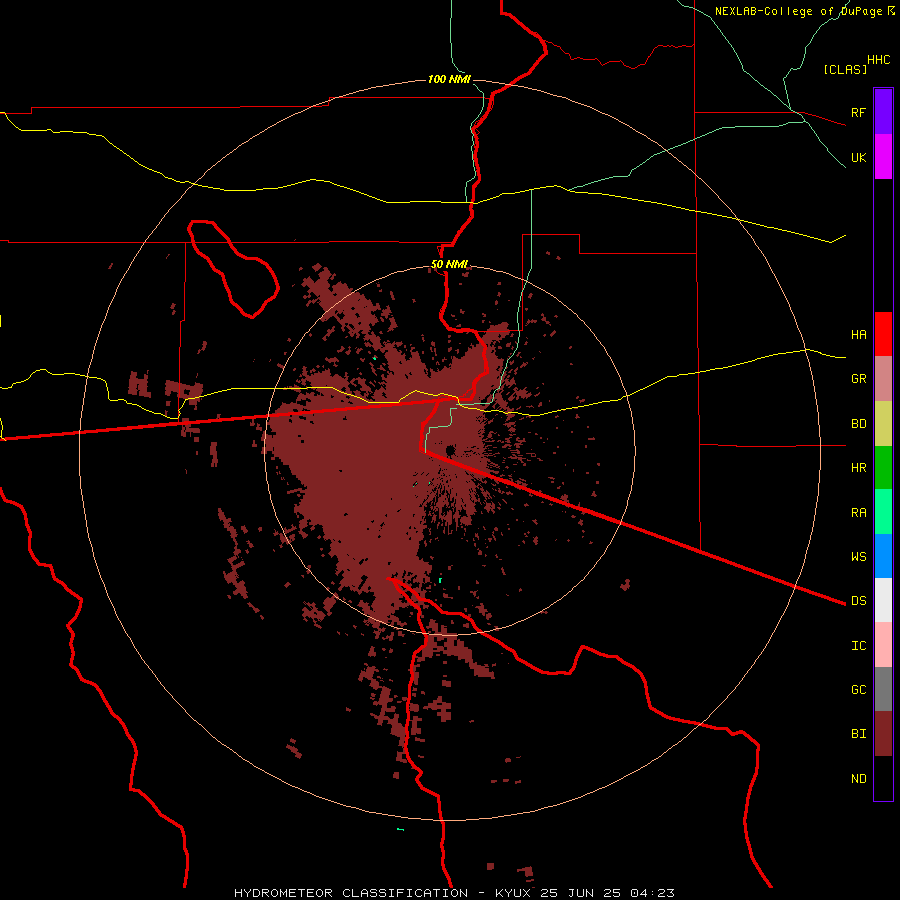900x900 pixels.
Task: Click the HYDROMETEOR CLASSIFICATION title text
Action: (351, 893)
